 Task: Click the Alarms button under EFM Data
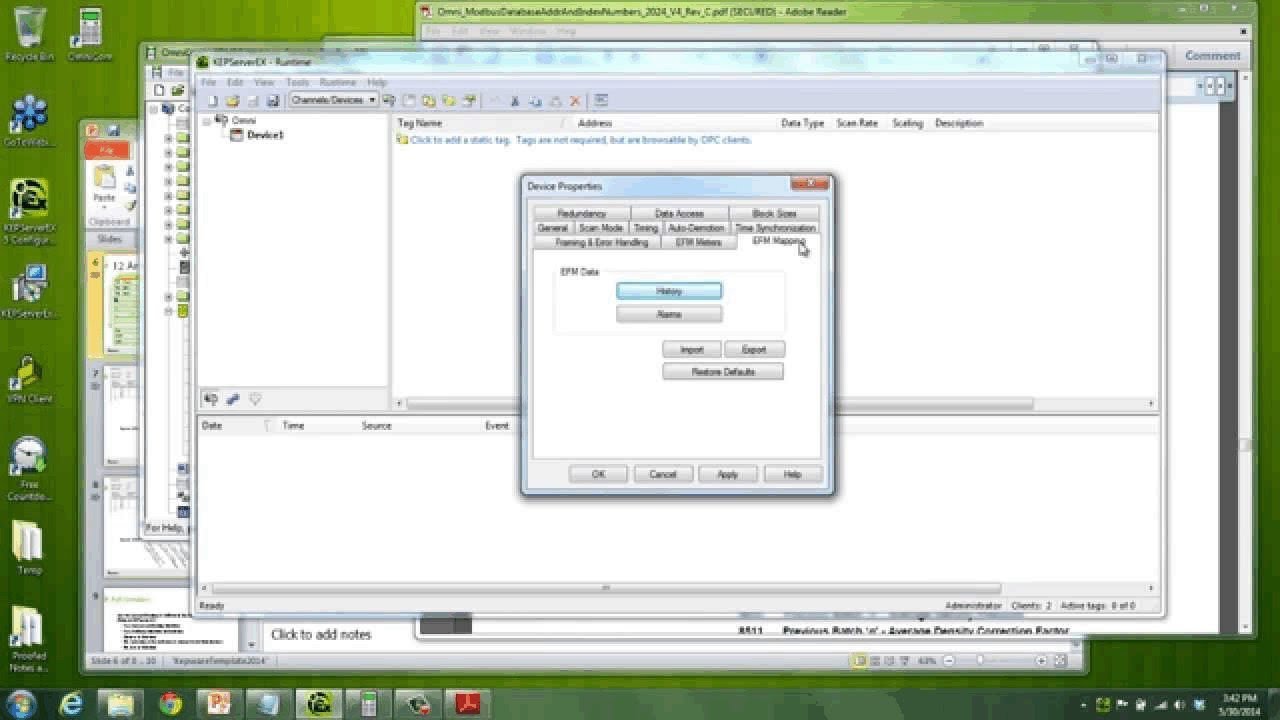[669, 314]
